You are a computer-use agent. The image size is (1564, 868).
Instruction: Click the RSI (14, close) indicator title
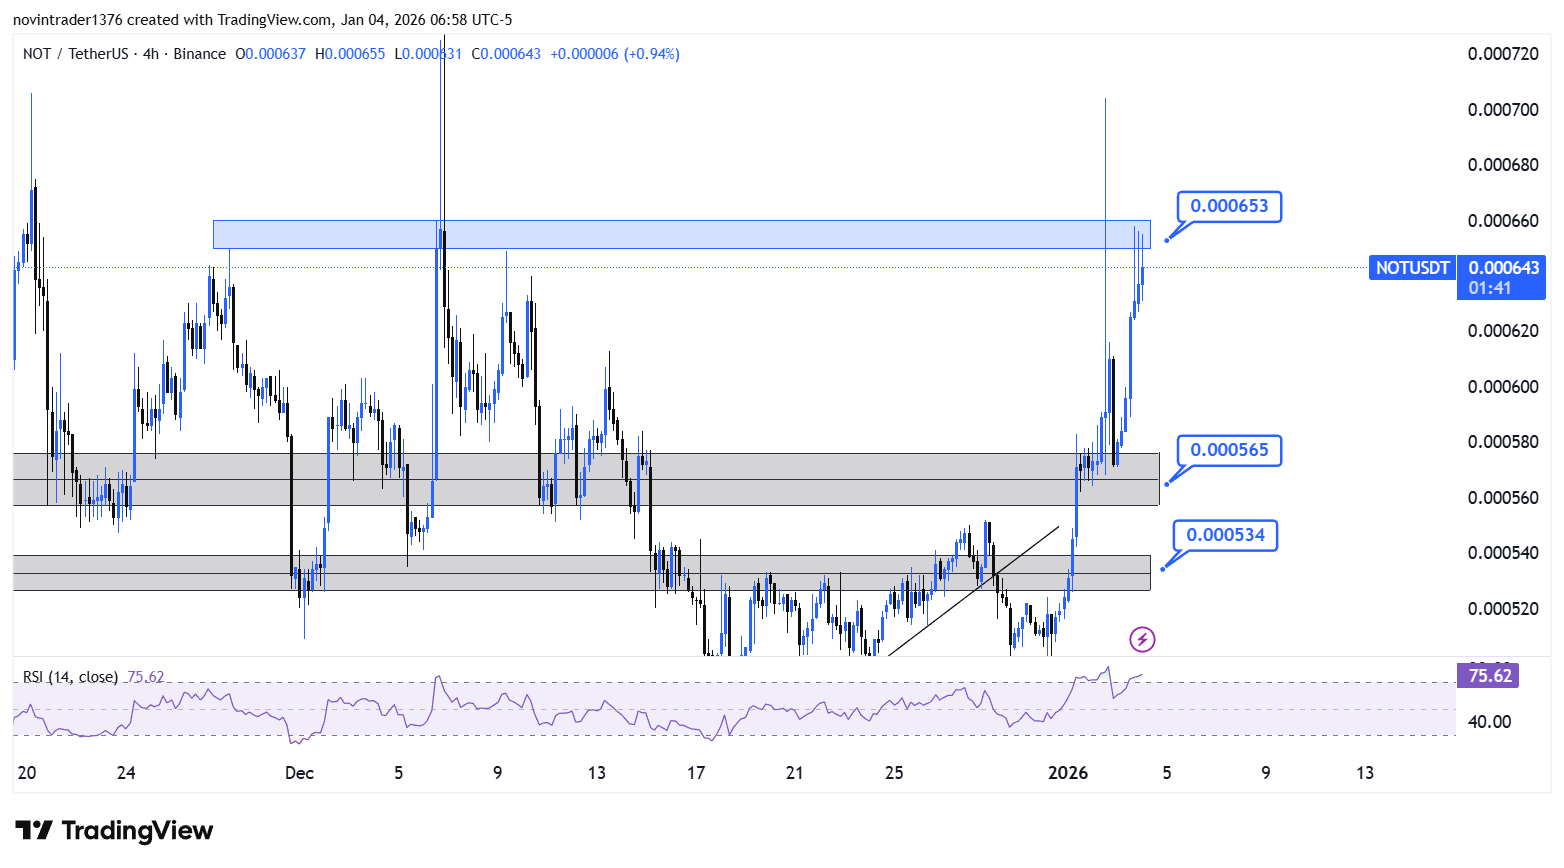click(70, 677)
